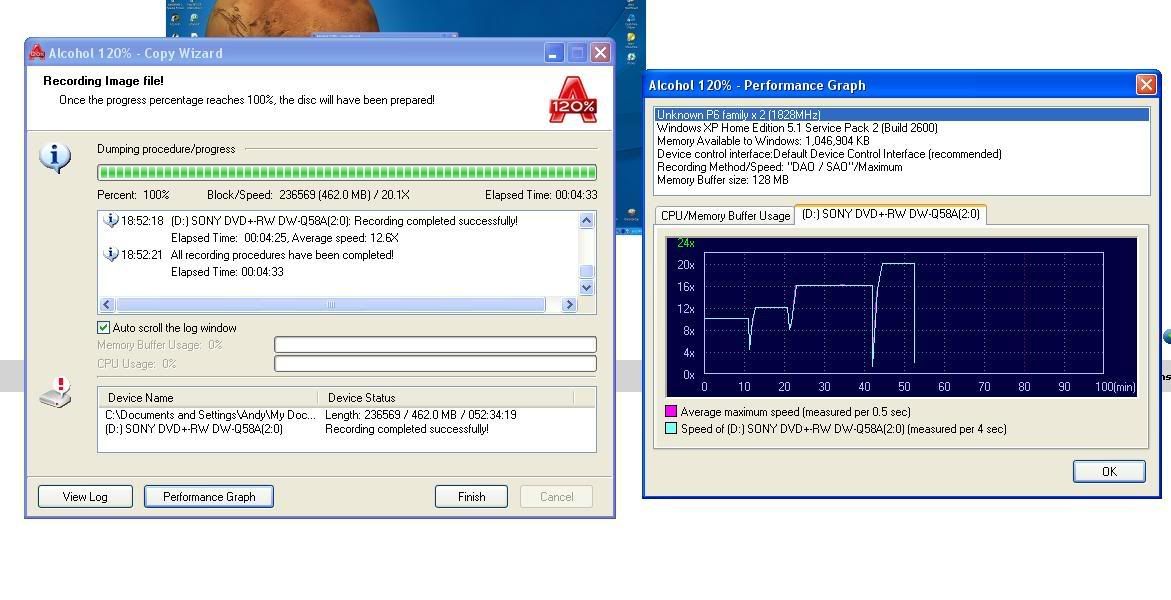The image size is (1171, 600).
Task: Close the Performance Graph window
Action: click(1146, 84)
